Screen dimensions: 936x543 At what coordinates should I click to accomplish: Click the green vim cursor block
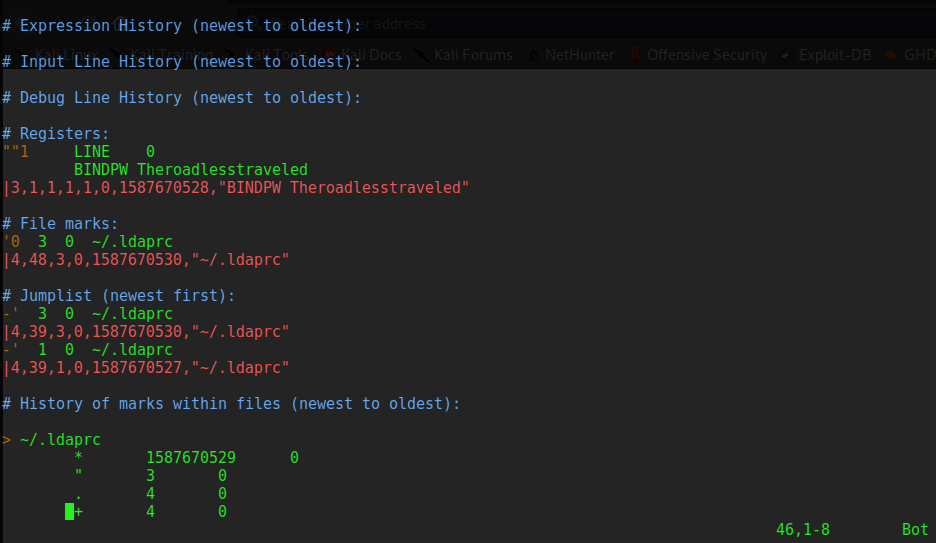point(70,512)
